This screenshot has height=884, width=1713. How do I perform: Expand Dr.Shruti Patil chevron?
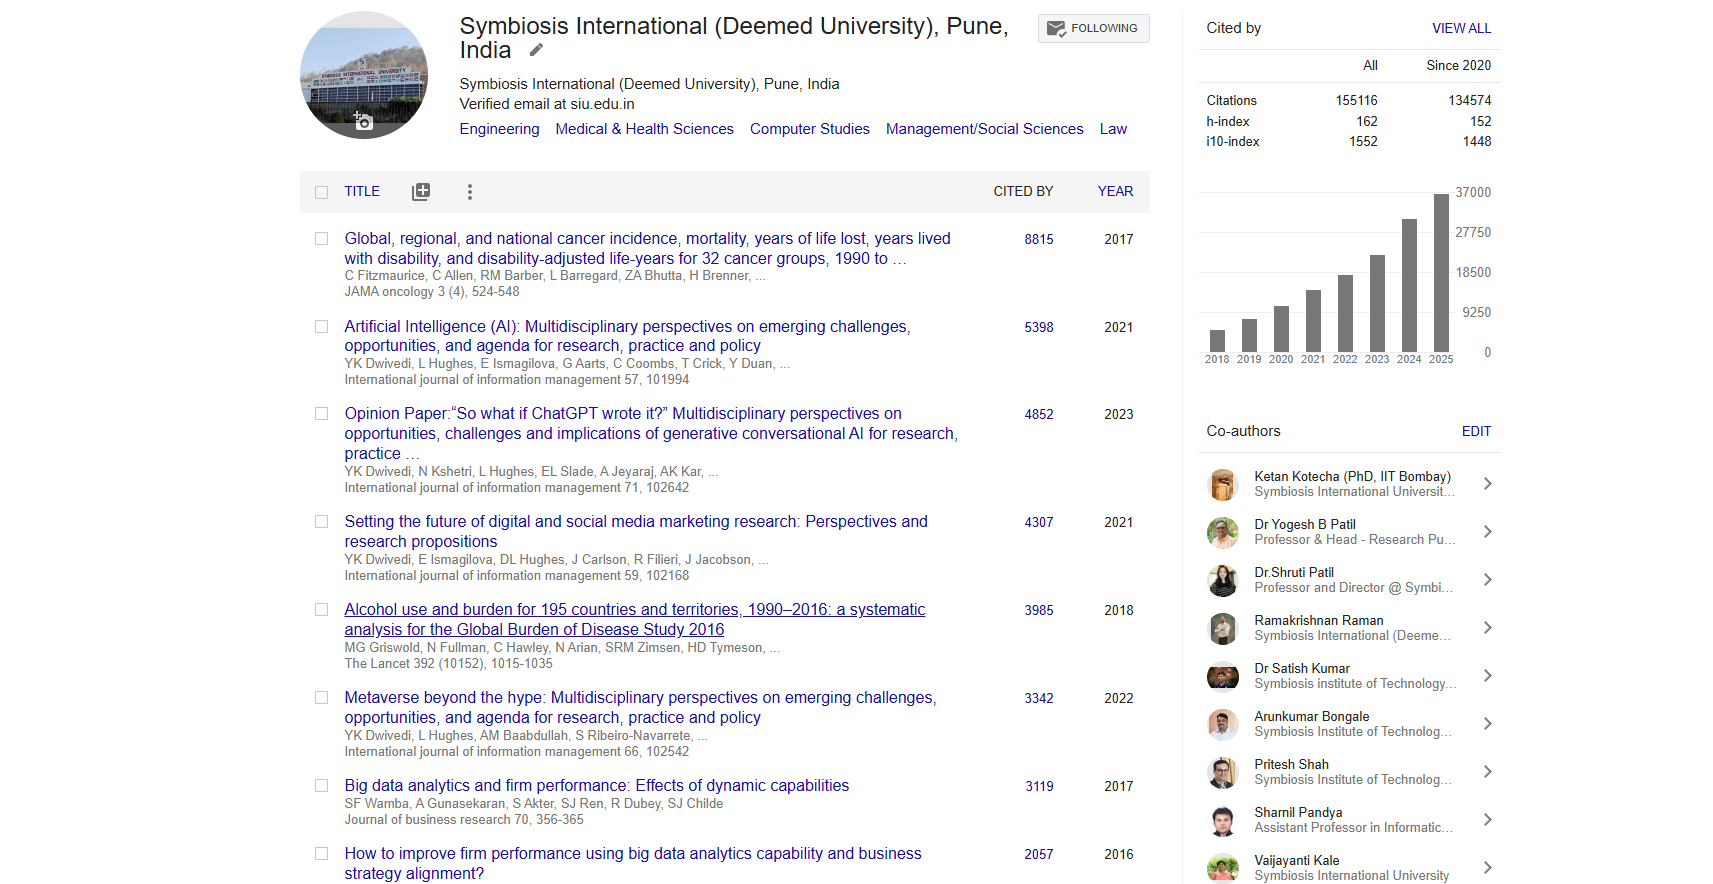coord(1487,580)
